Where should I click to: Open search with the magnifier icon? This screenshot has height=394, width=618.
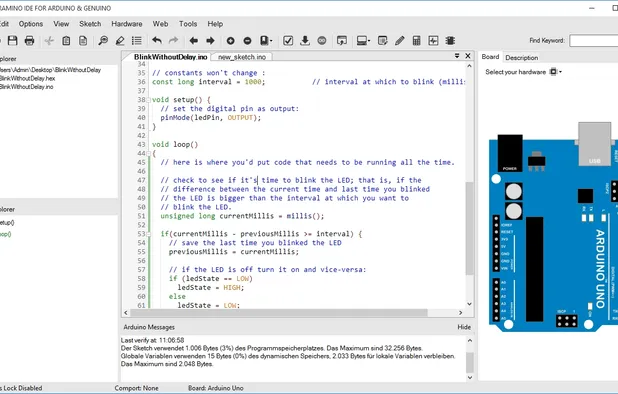tap(103, 41)
